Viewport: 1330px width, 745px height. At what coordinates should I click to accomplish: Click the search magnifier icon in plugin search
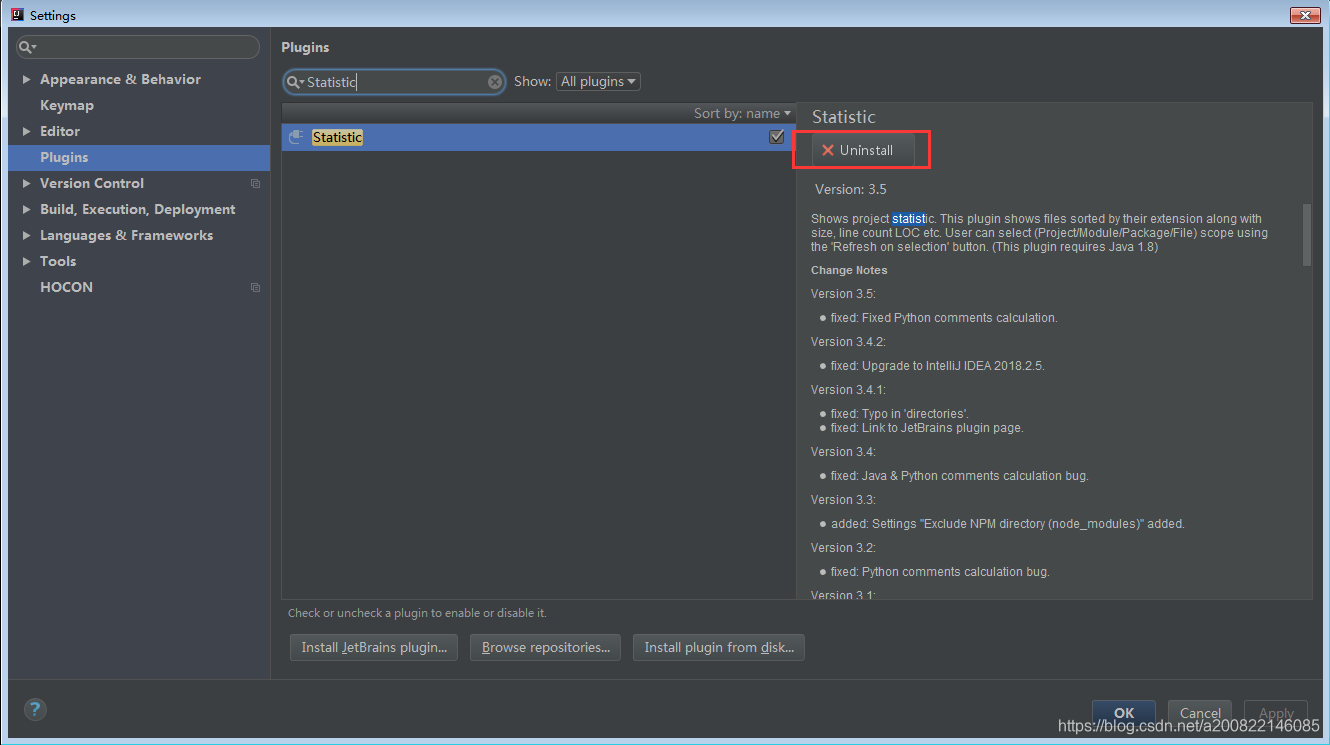(x=293, y=82)
